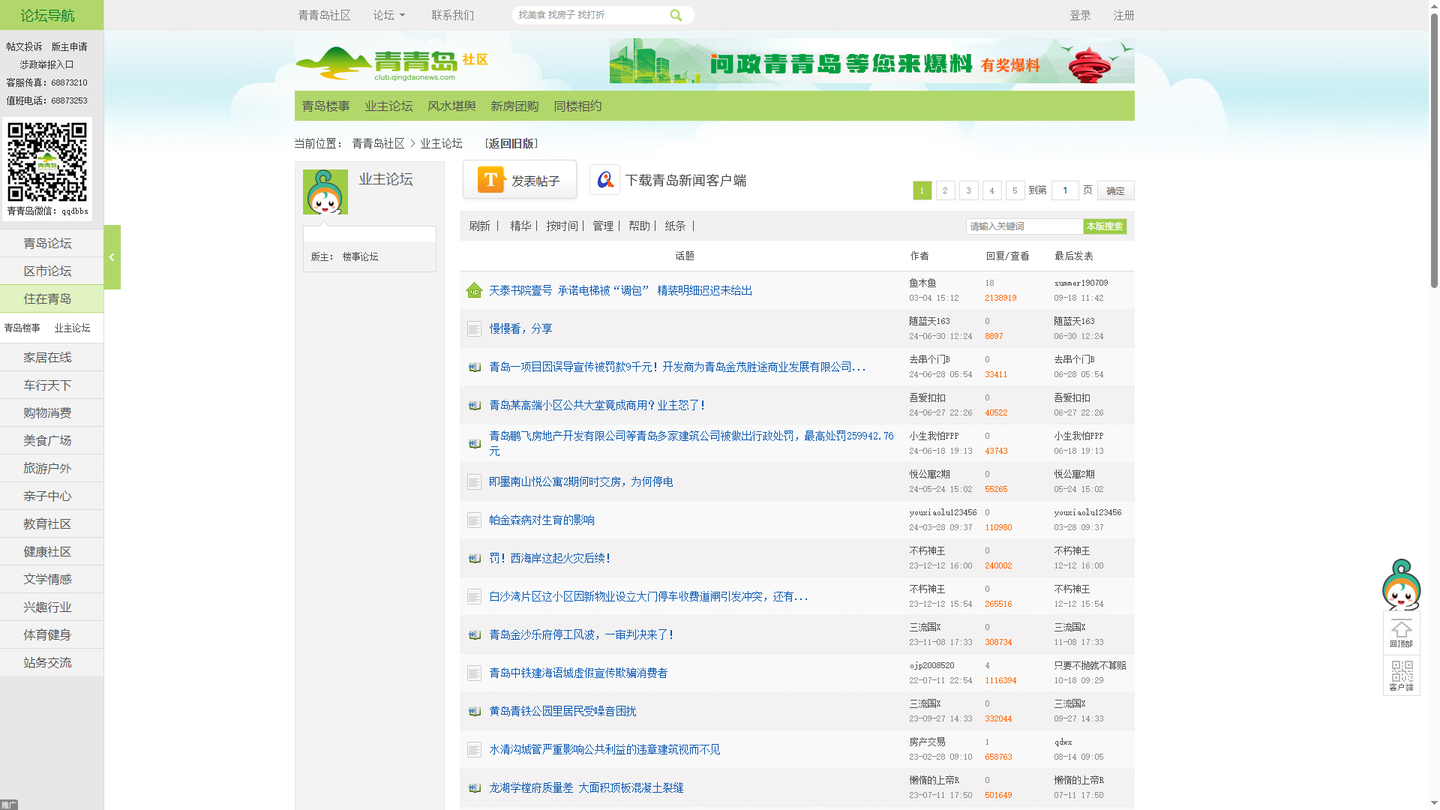
Task: Click the icon beside 水清沟城管 thread
Action: (x=474, y=750)
